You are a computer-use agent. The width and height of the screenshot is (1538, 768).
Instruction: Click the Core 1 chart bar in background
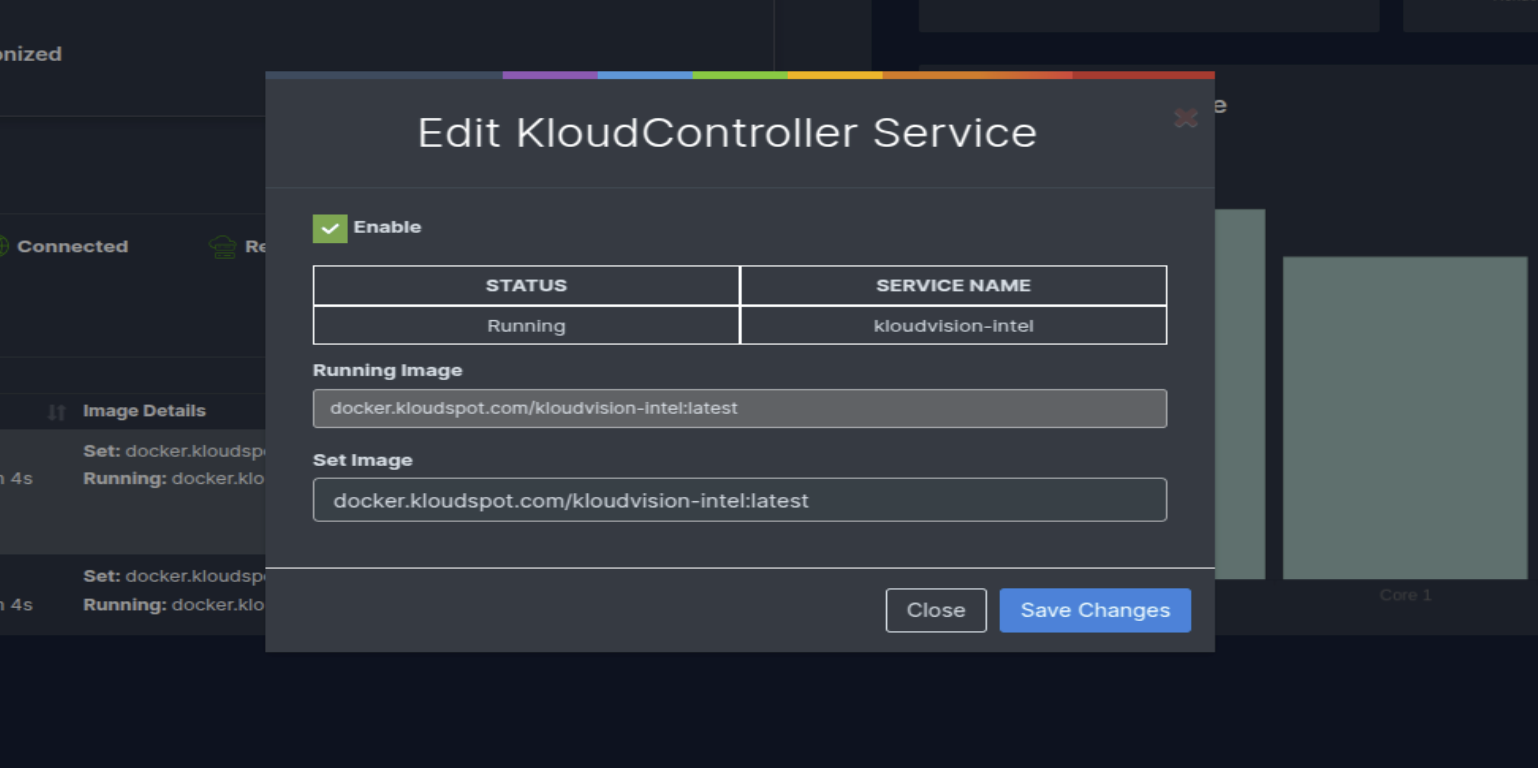(1405, 418)
